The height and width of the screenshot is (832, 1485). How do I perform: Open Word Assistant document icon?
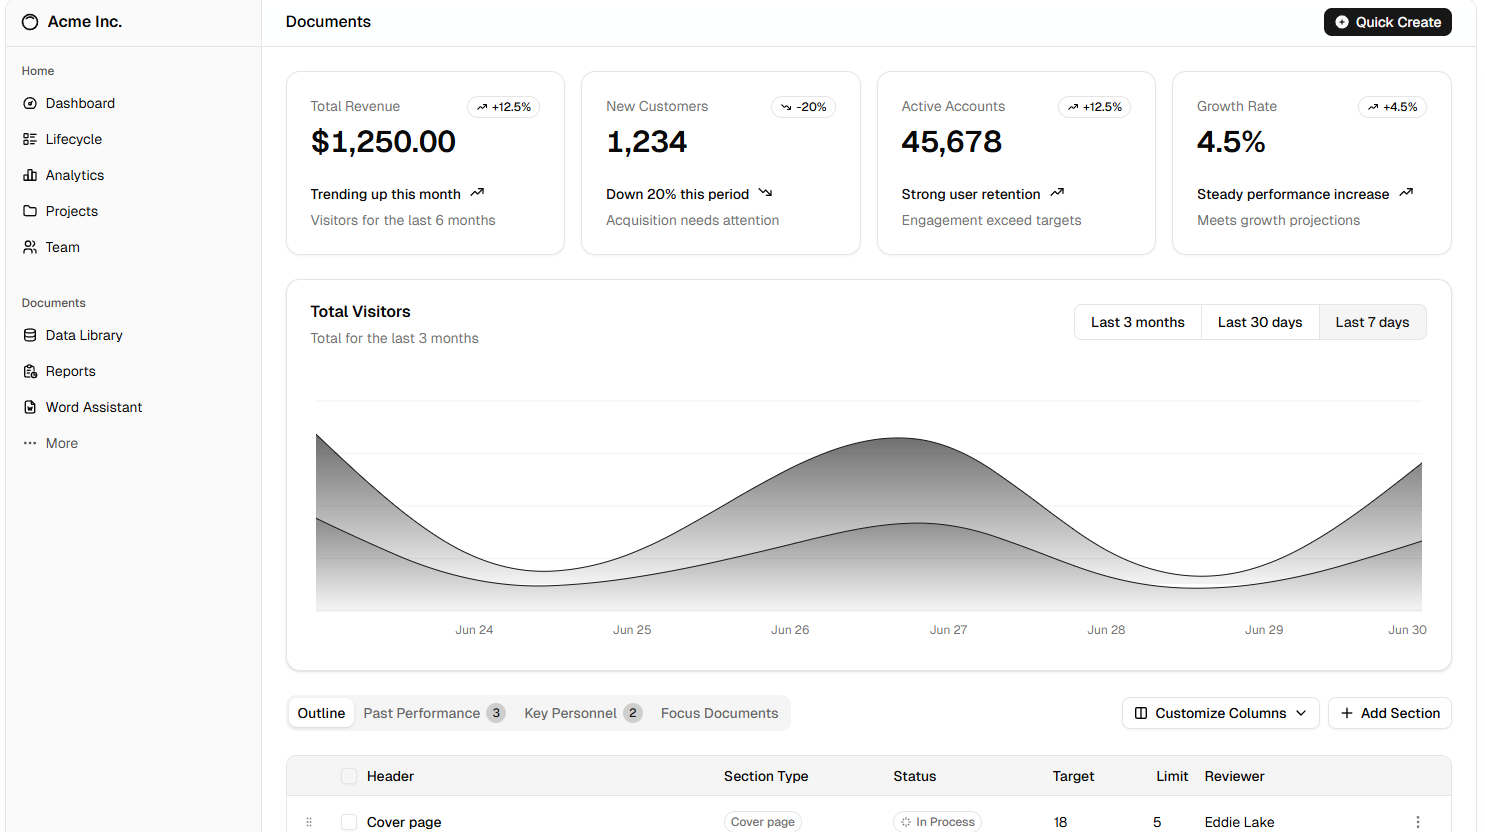30,407
